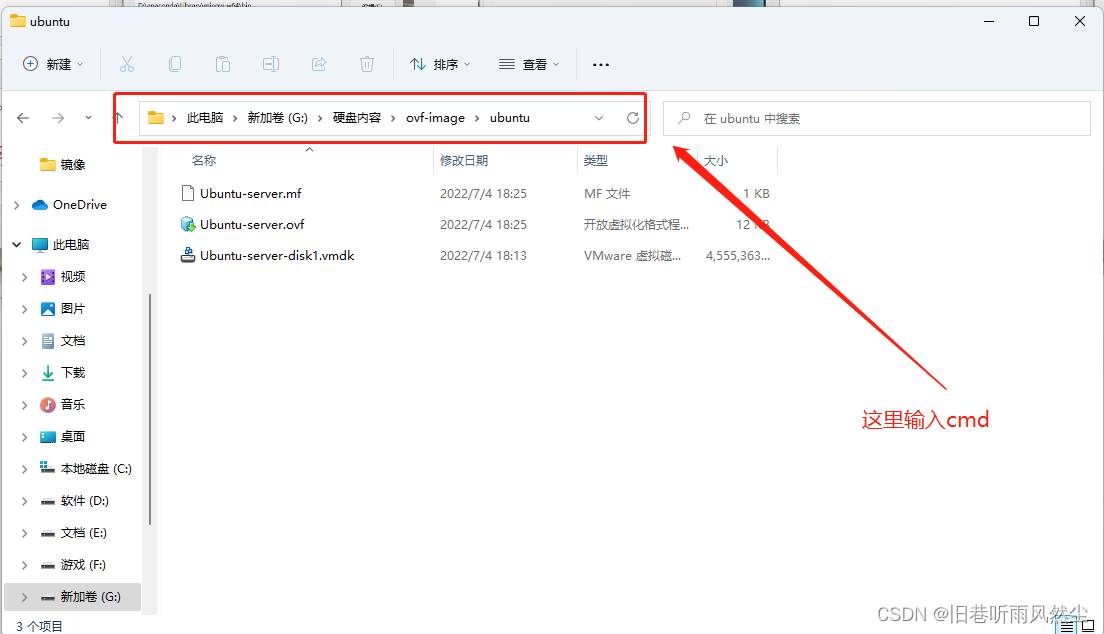The image size is (1104, 634).
Task: Select the Ubuntu-server-disk1.vmdk file
Action: click(x=277, y=256)
